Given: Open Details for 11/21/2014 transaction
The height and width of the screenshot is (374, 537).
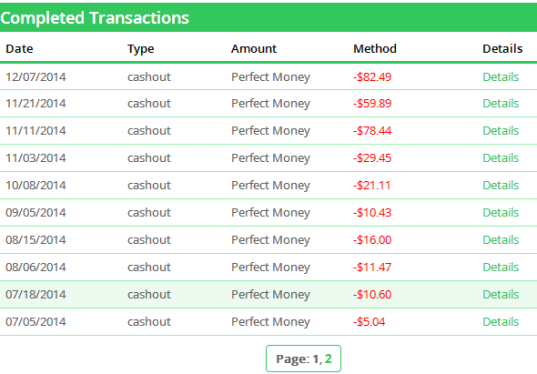Looking at the screenshot, I should (x=501, y=103).
